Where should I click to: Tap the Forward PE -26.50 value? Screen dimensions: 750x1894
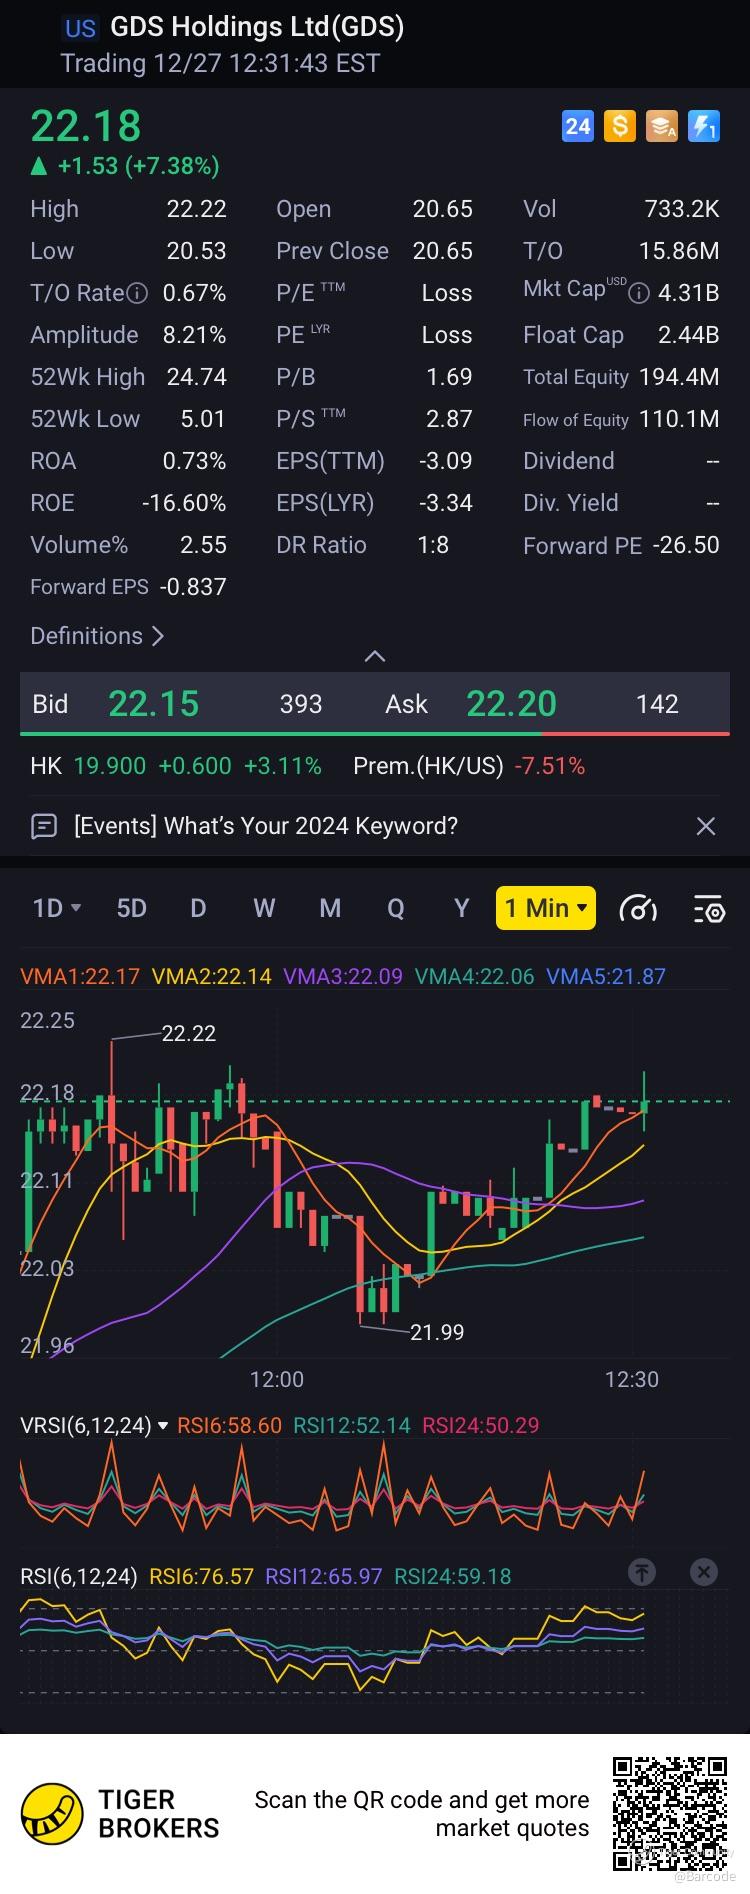click(686, 546)
